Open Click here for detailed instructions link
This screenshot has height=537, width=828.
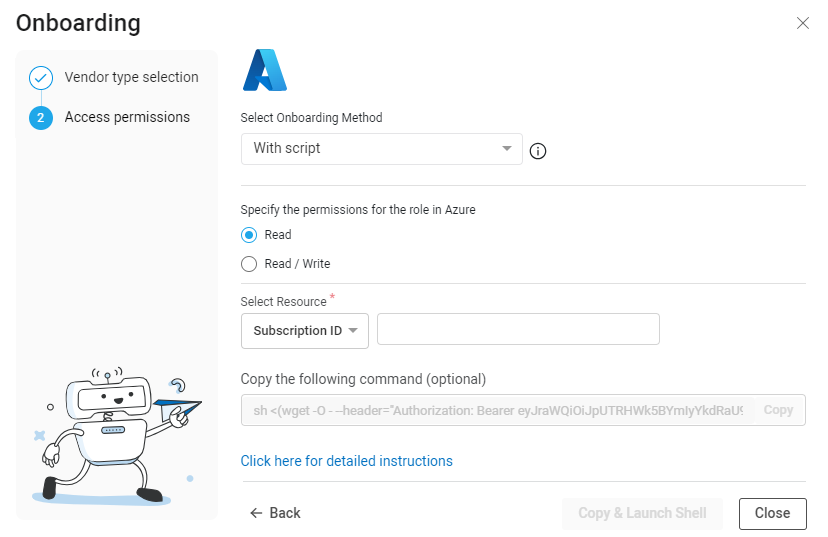coord(346,461)
